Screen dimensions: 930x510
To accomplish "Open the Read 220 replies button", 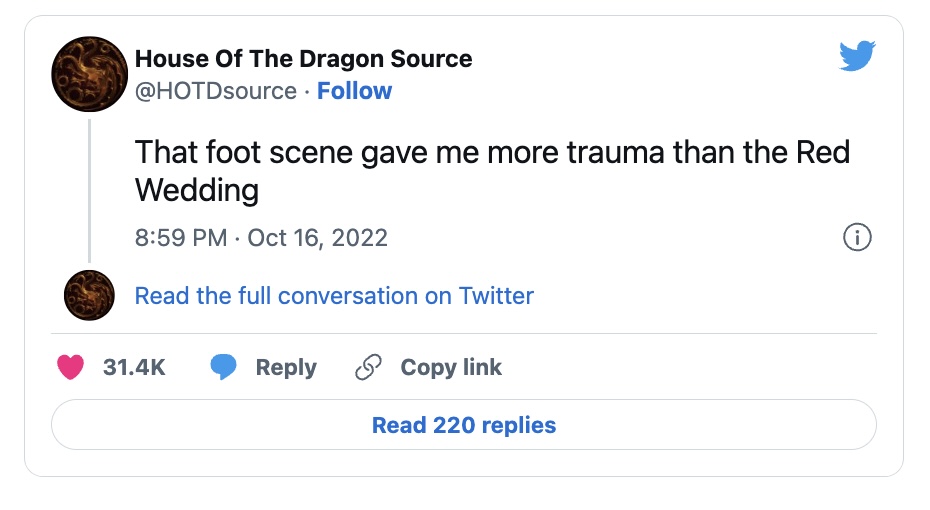I will coord(464,425).
